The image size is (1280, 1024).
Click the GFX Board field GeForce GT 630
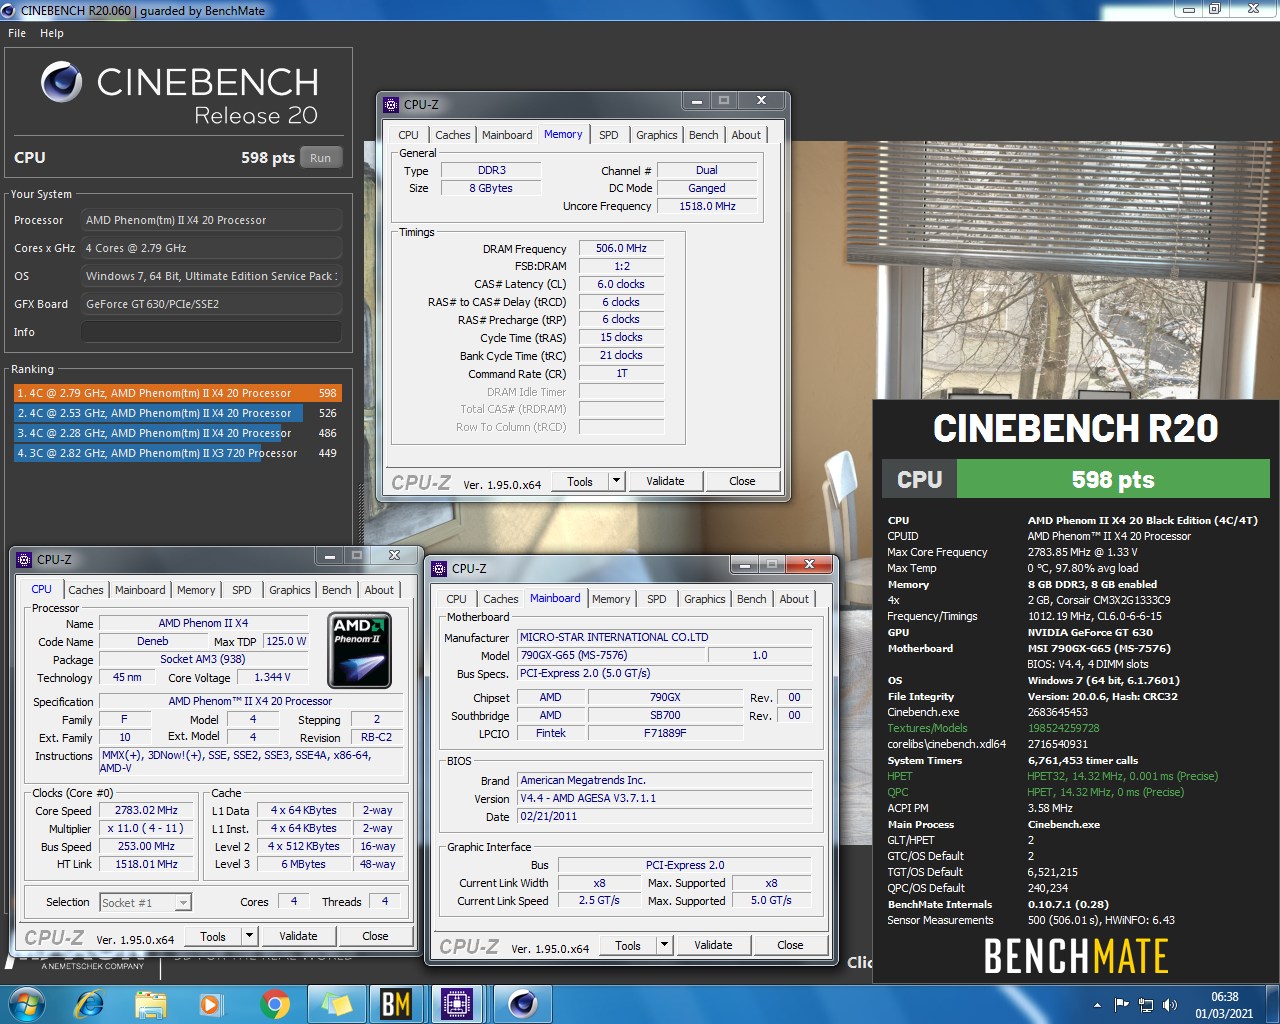pos(211,304)
